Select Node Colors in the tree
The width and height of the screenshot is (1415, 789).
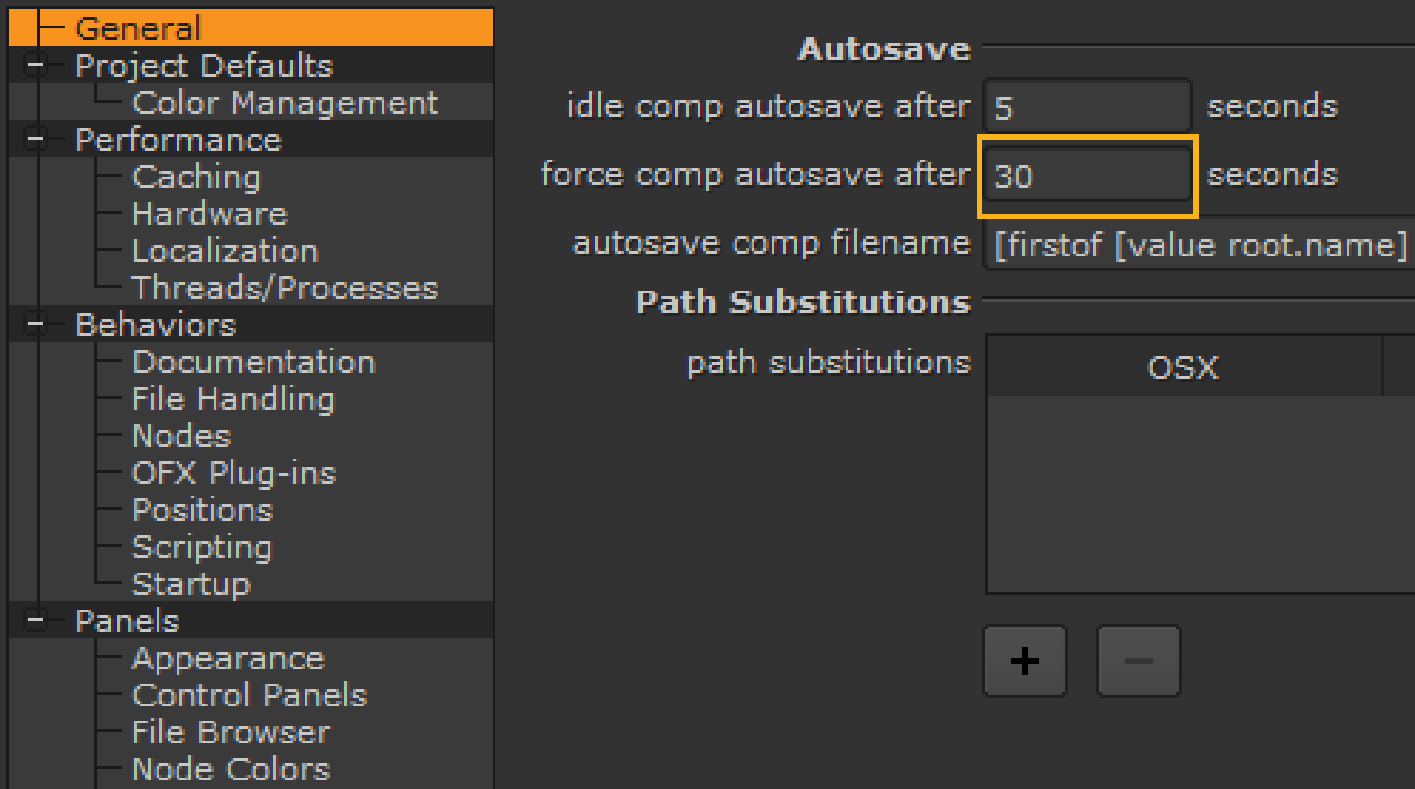(231, 769)
